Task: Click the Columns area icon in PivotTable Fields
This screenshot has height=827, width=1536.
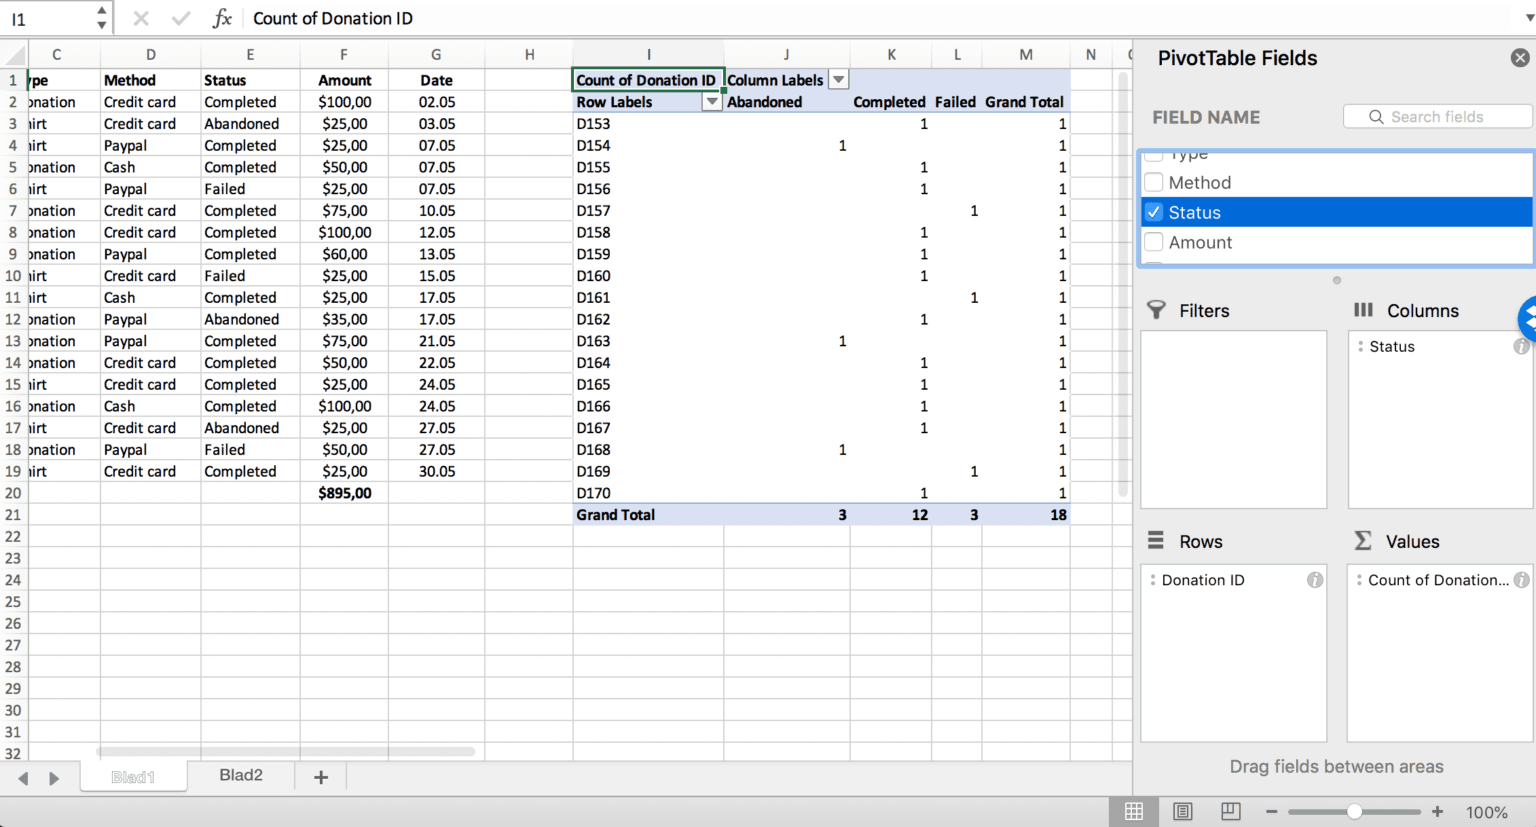Action: pyautogui.click(x=1363, y=310)
